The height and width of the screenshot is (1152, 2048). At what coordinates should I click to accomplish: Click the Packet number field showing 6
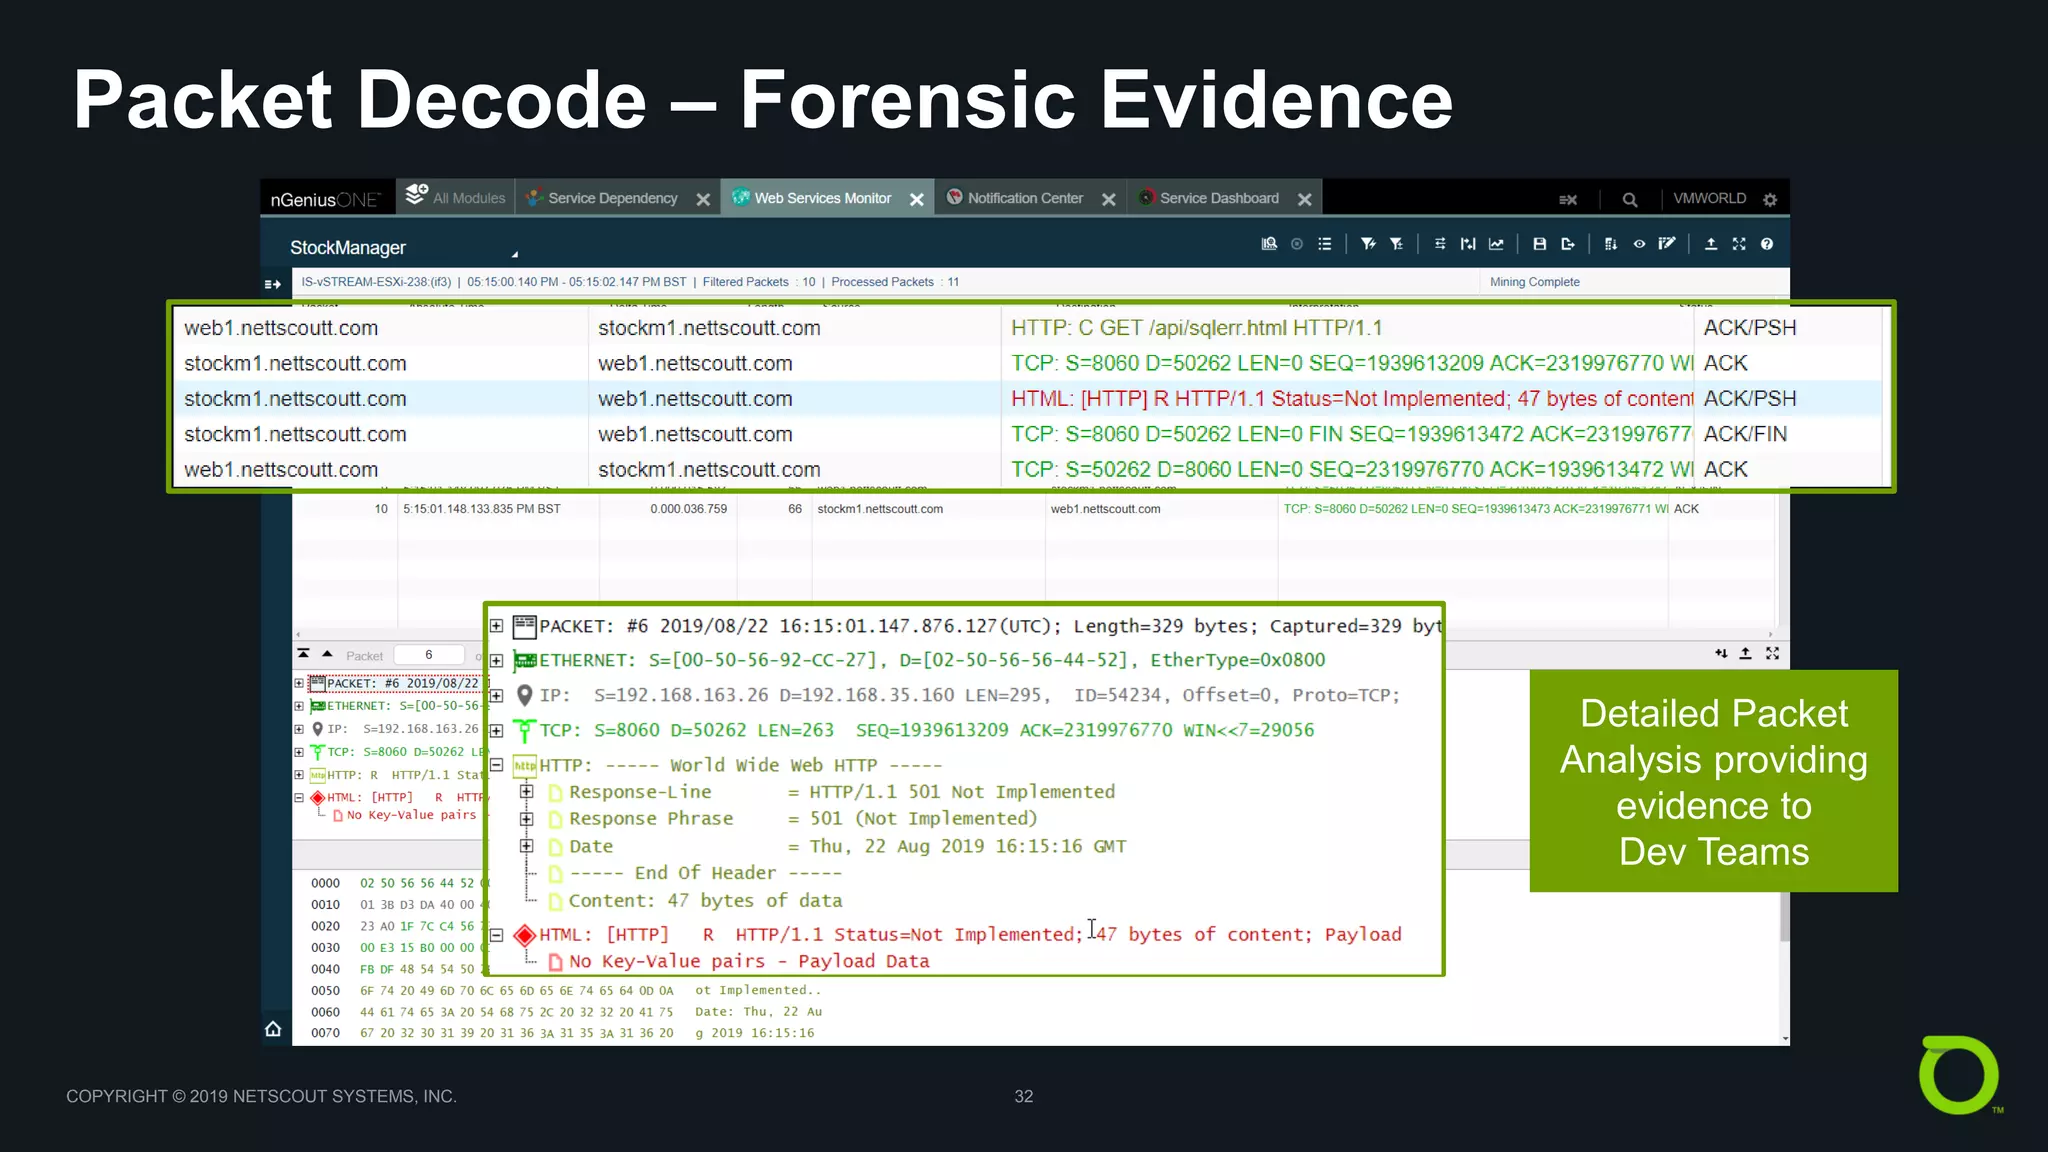(430, 655)
